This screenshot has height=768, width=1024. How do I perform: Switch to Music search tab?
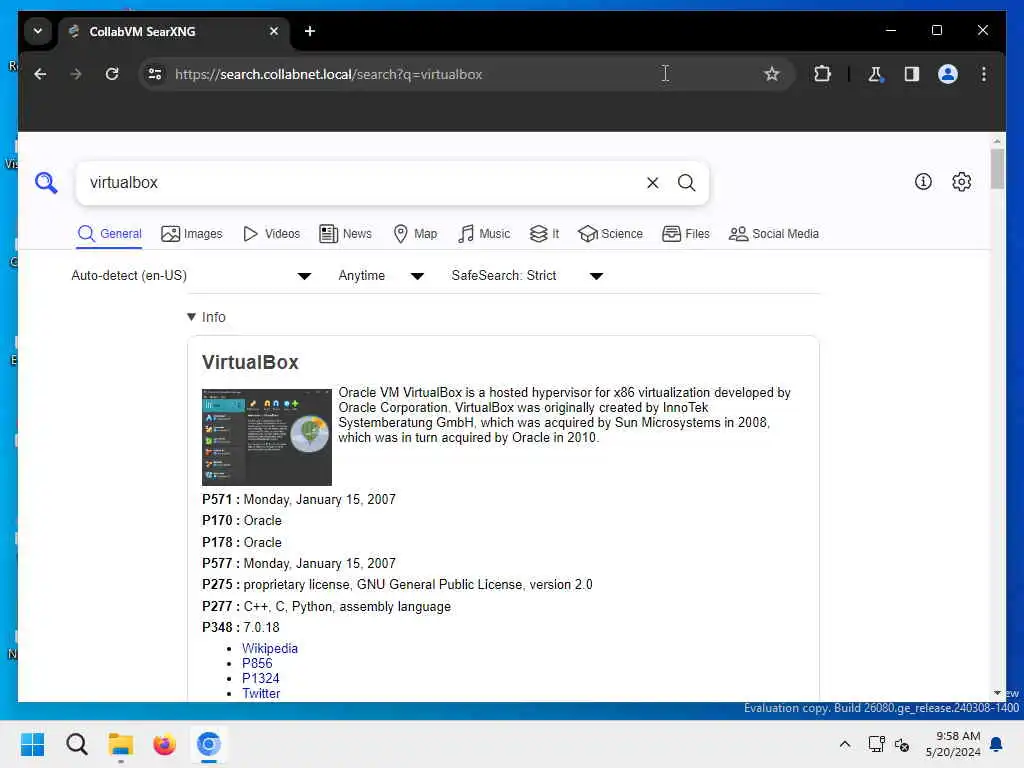click(484, 234)
